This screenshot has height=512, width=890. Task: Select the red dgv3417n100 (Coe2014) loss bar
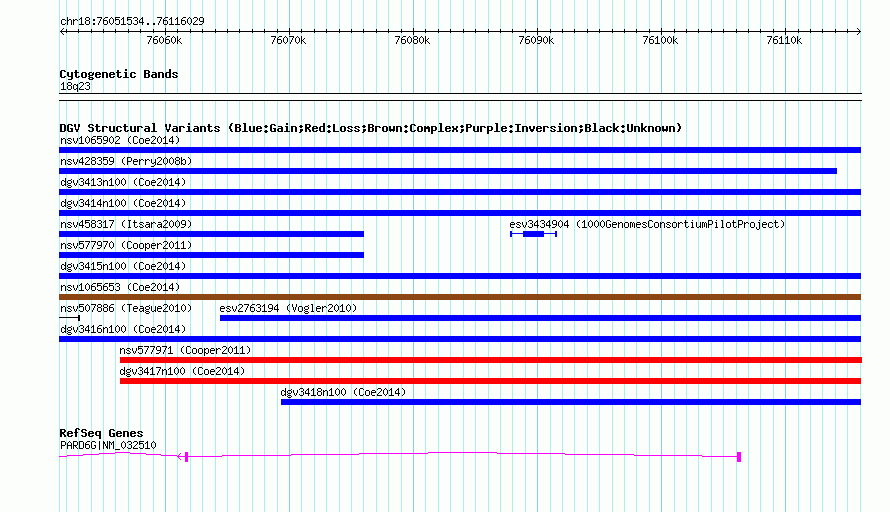(490, 381)
